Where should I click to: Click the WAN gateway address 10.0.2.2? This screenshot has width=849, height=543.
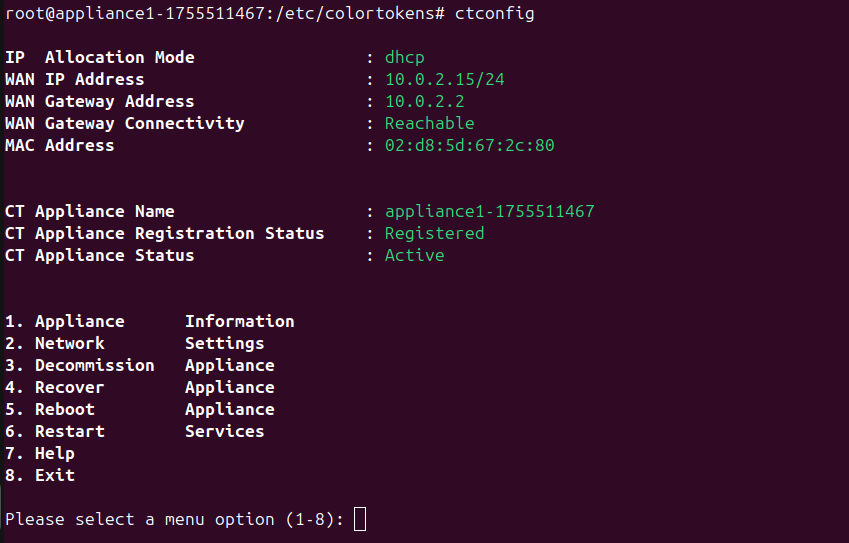pyautogui.click(x=424, y=101)
